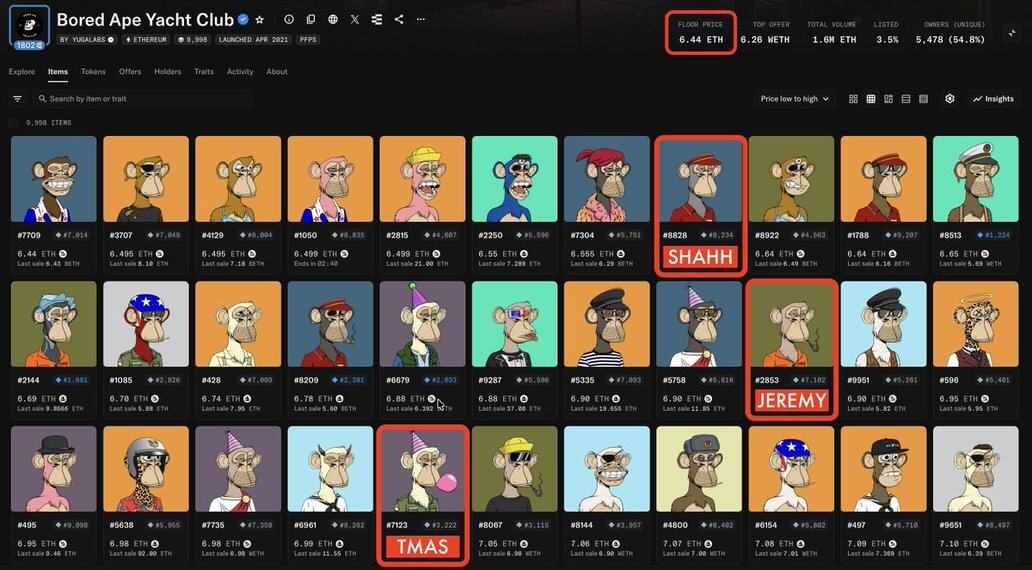
Task: Click the Insights button
Action: coord(993,99)
